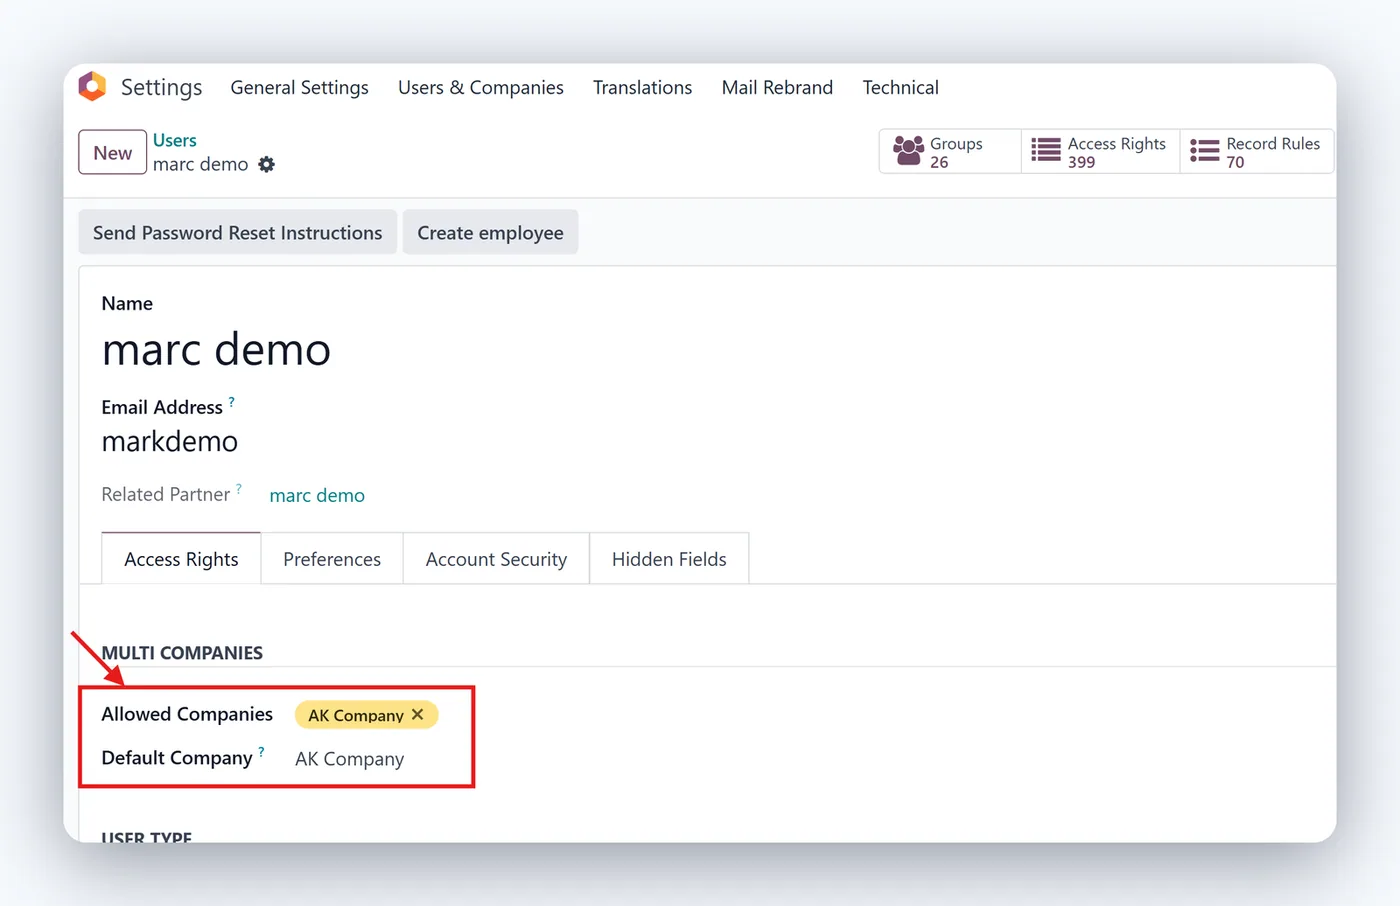Edit the marc demo name field
1400x906 pixels.
click(216, 349)
